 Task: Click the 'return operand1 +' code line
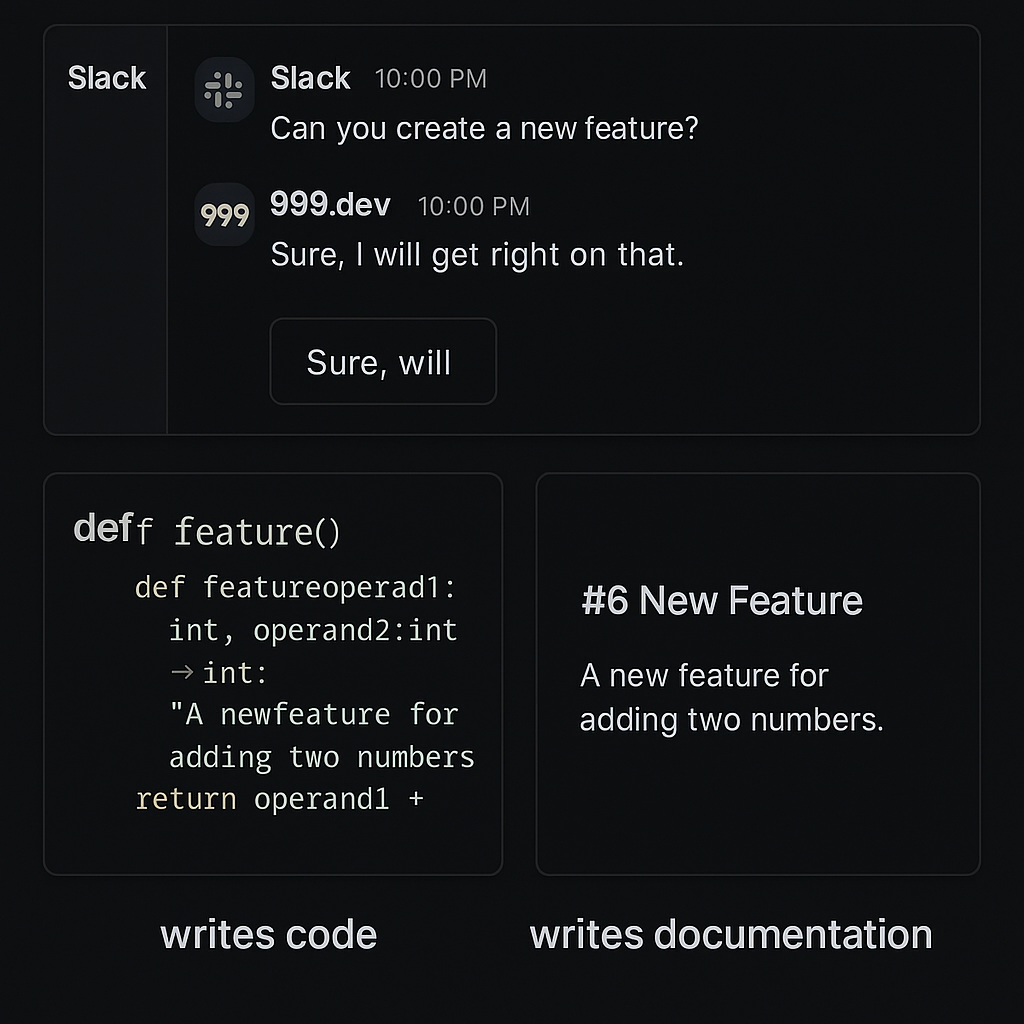280,799
